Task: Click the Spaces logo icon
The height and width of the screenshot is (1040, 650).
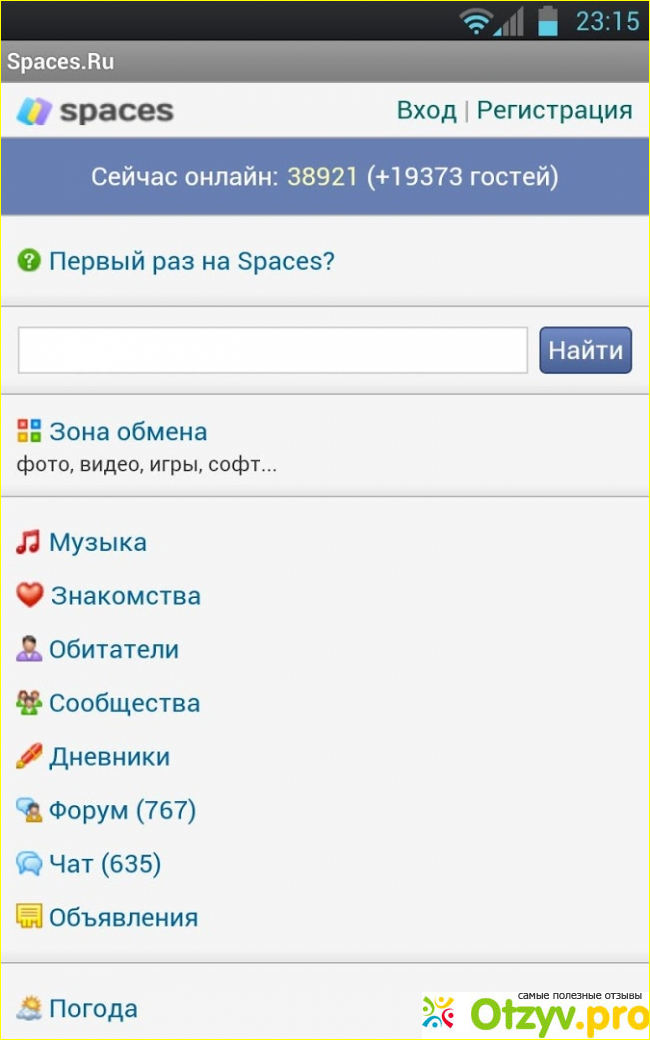Action: 35,111
